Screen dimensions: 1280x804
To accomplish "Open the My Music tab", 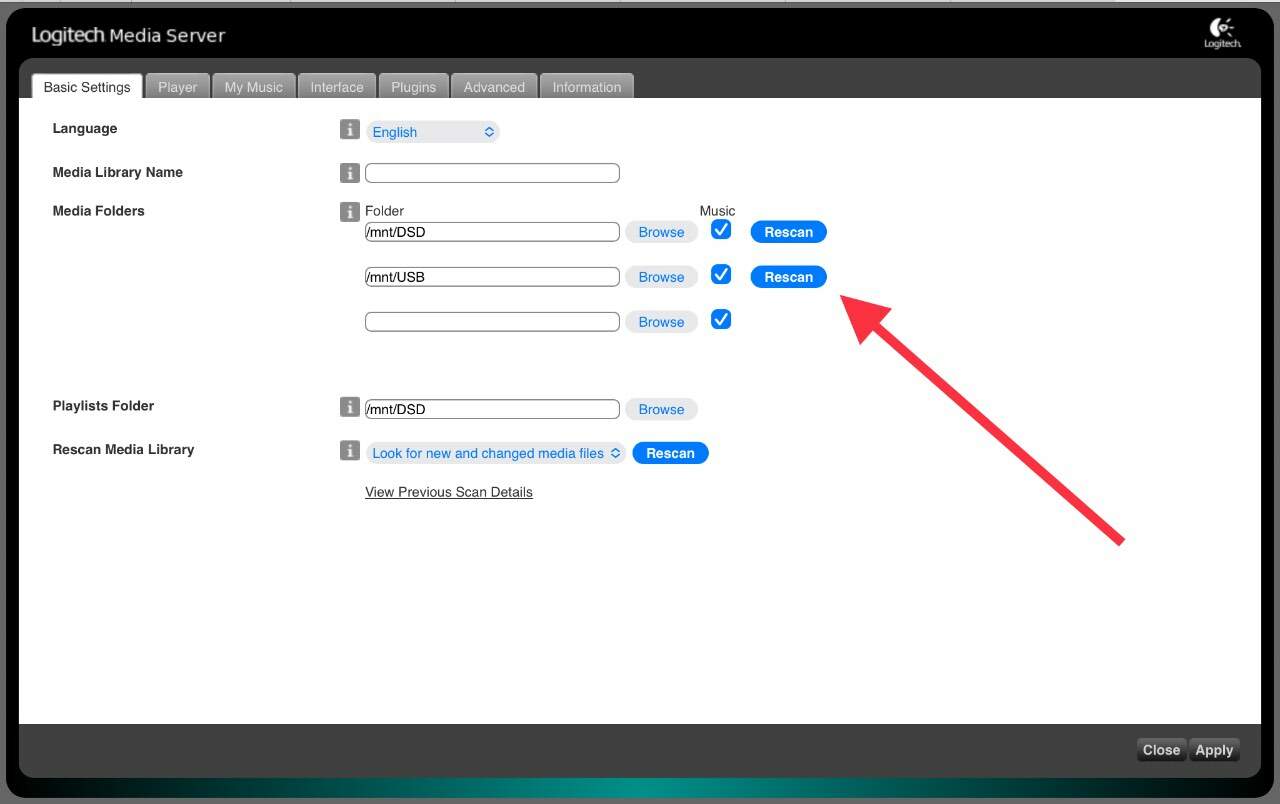I will 253,86.
